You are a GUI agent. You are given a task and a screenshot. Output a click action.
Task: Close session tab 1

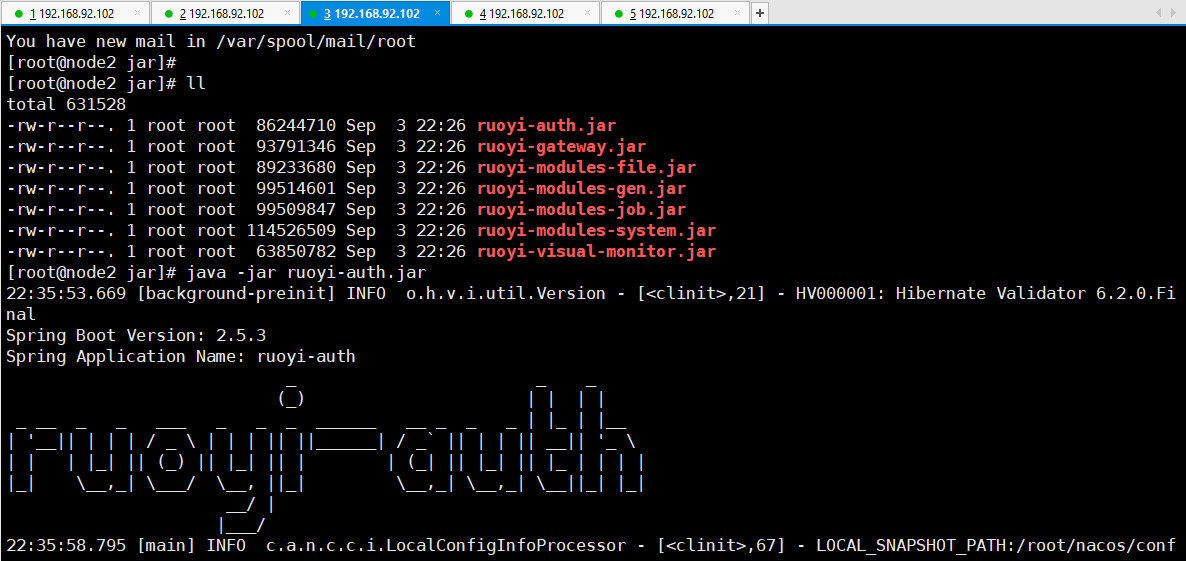pos(137,14)
